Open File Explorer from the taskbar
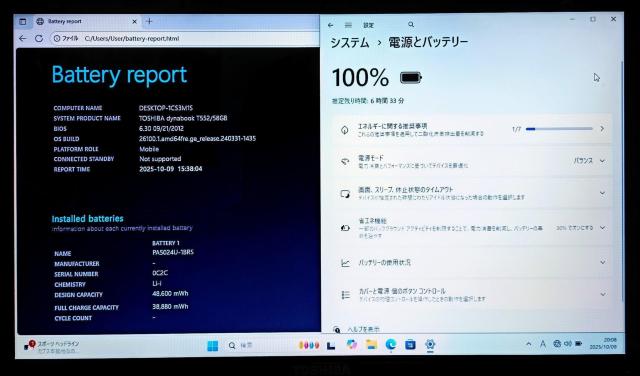This screenshot has width=640, height=376. [371, 345]
